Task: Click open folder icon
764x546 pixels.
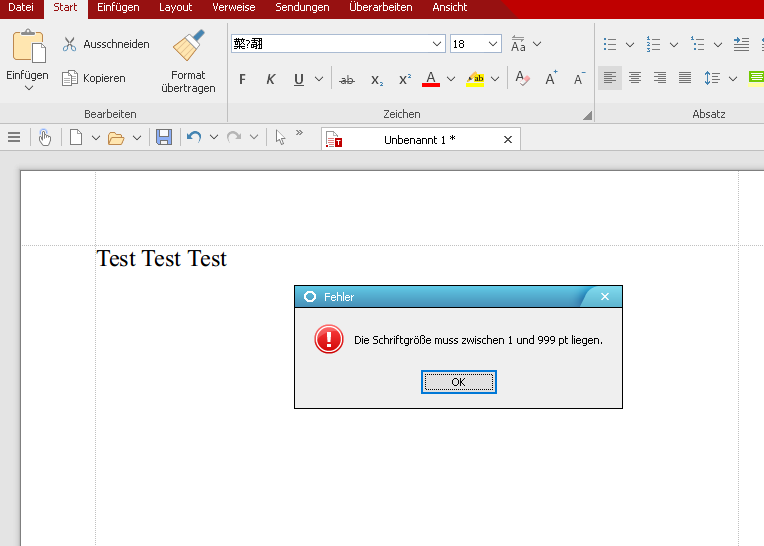Action: pos(116,138)
